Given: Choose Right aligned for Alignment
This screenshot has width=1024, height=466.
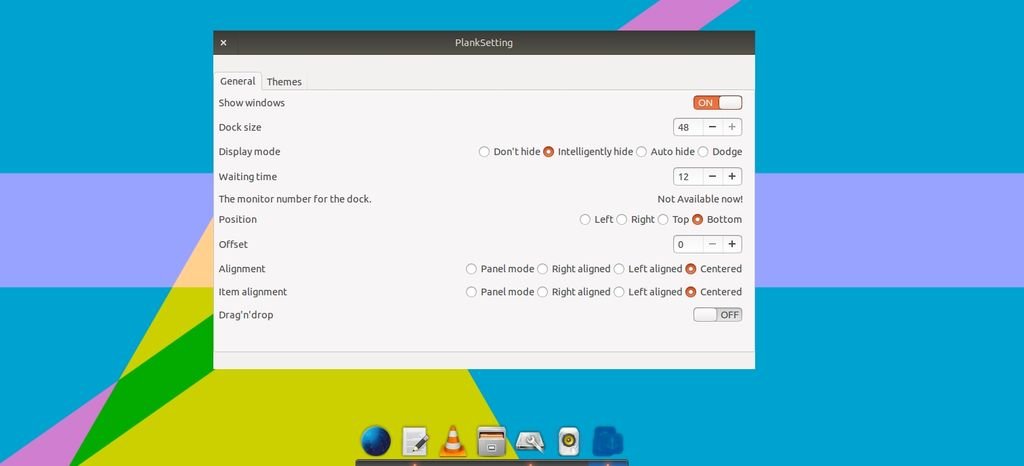Looking at the screenshot, I should 573,268.
